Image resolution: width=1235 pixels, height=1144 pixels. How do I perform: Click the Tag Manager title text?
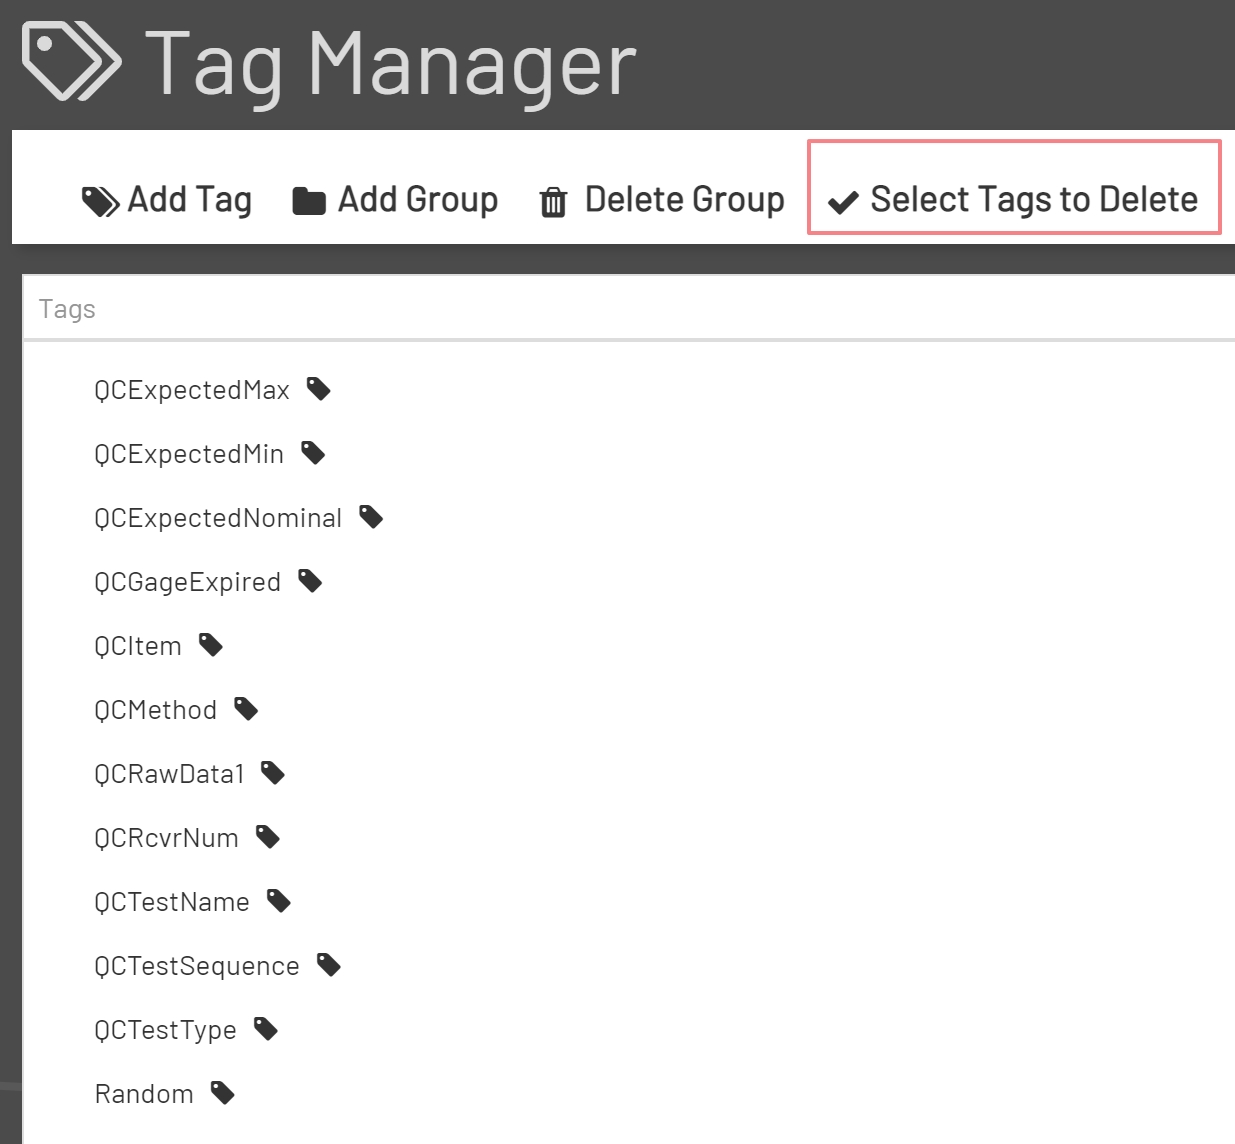[x=393, y=62]
